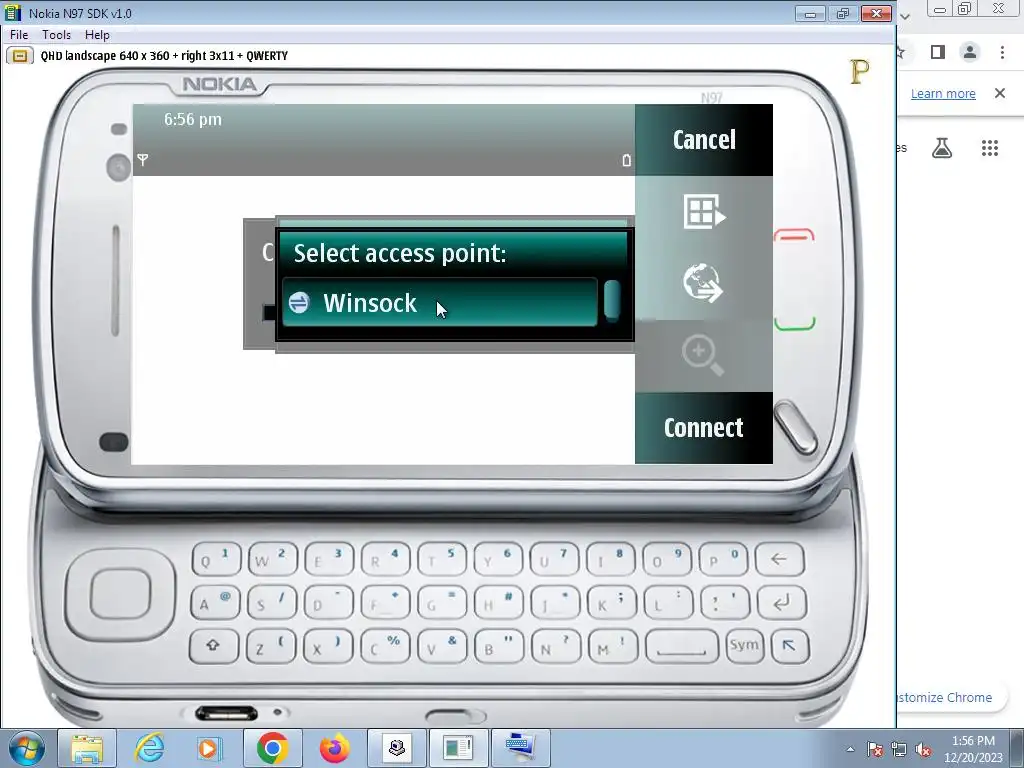Tap the Cancel softkey on phone screen
The image size is (1024, 768).
[704, 140]
